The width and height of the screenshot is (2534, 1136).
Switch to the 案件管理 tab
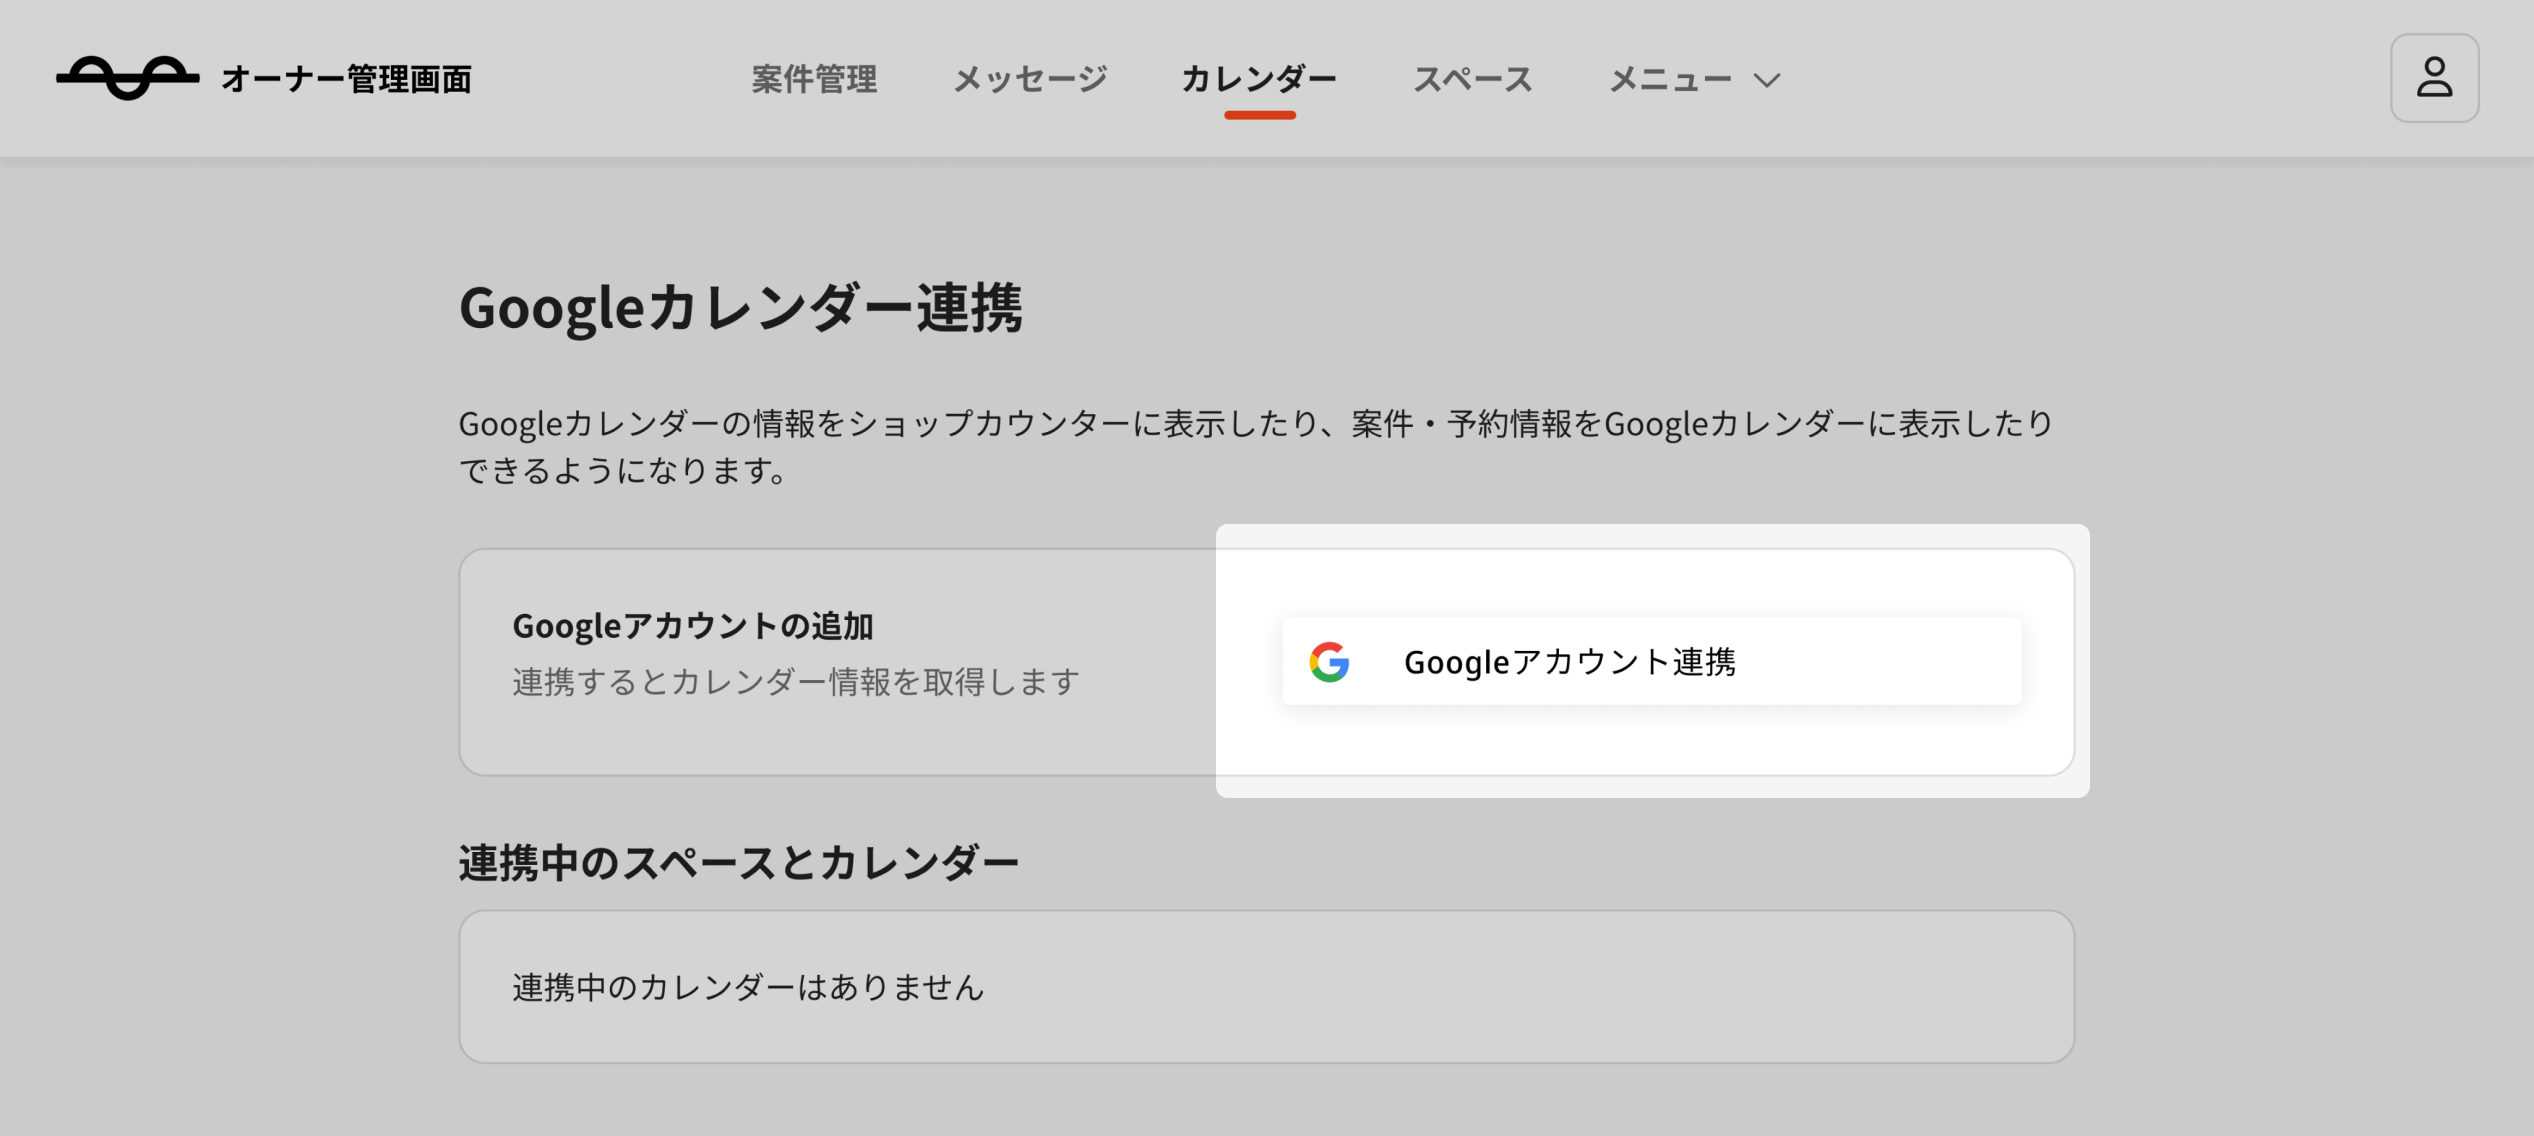814,78
